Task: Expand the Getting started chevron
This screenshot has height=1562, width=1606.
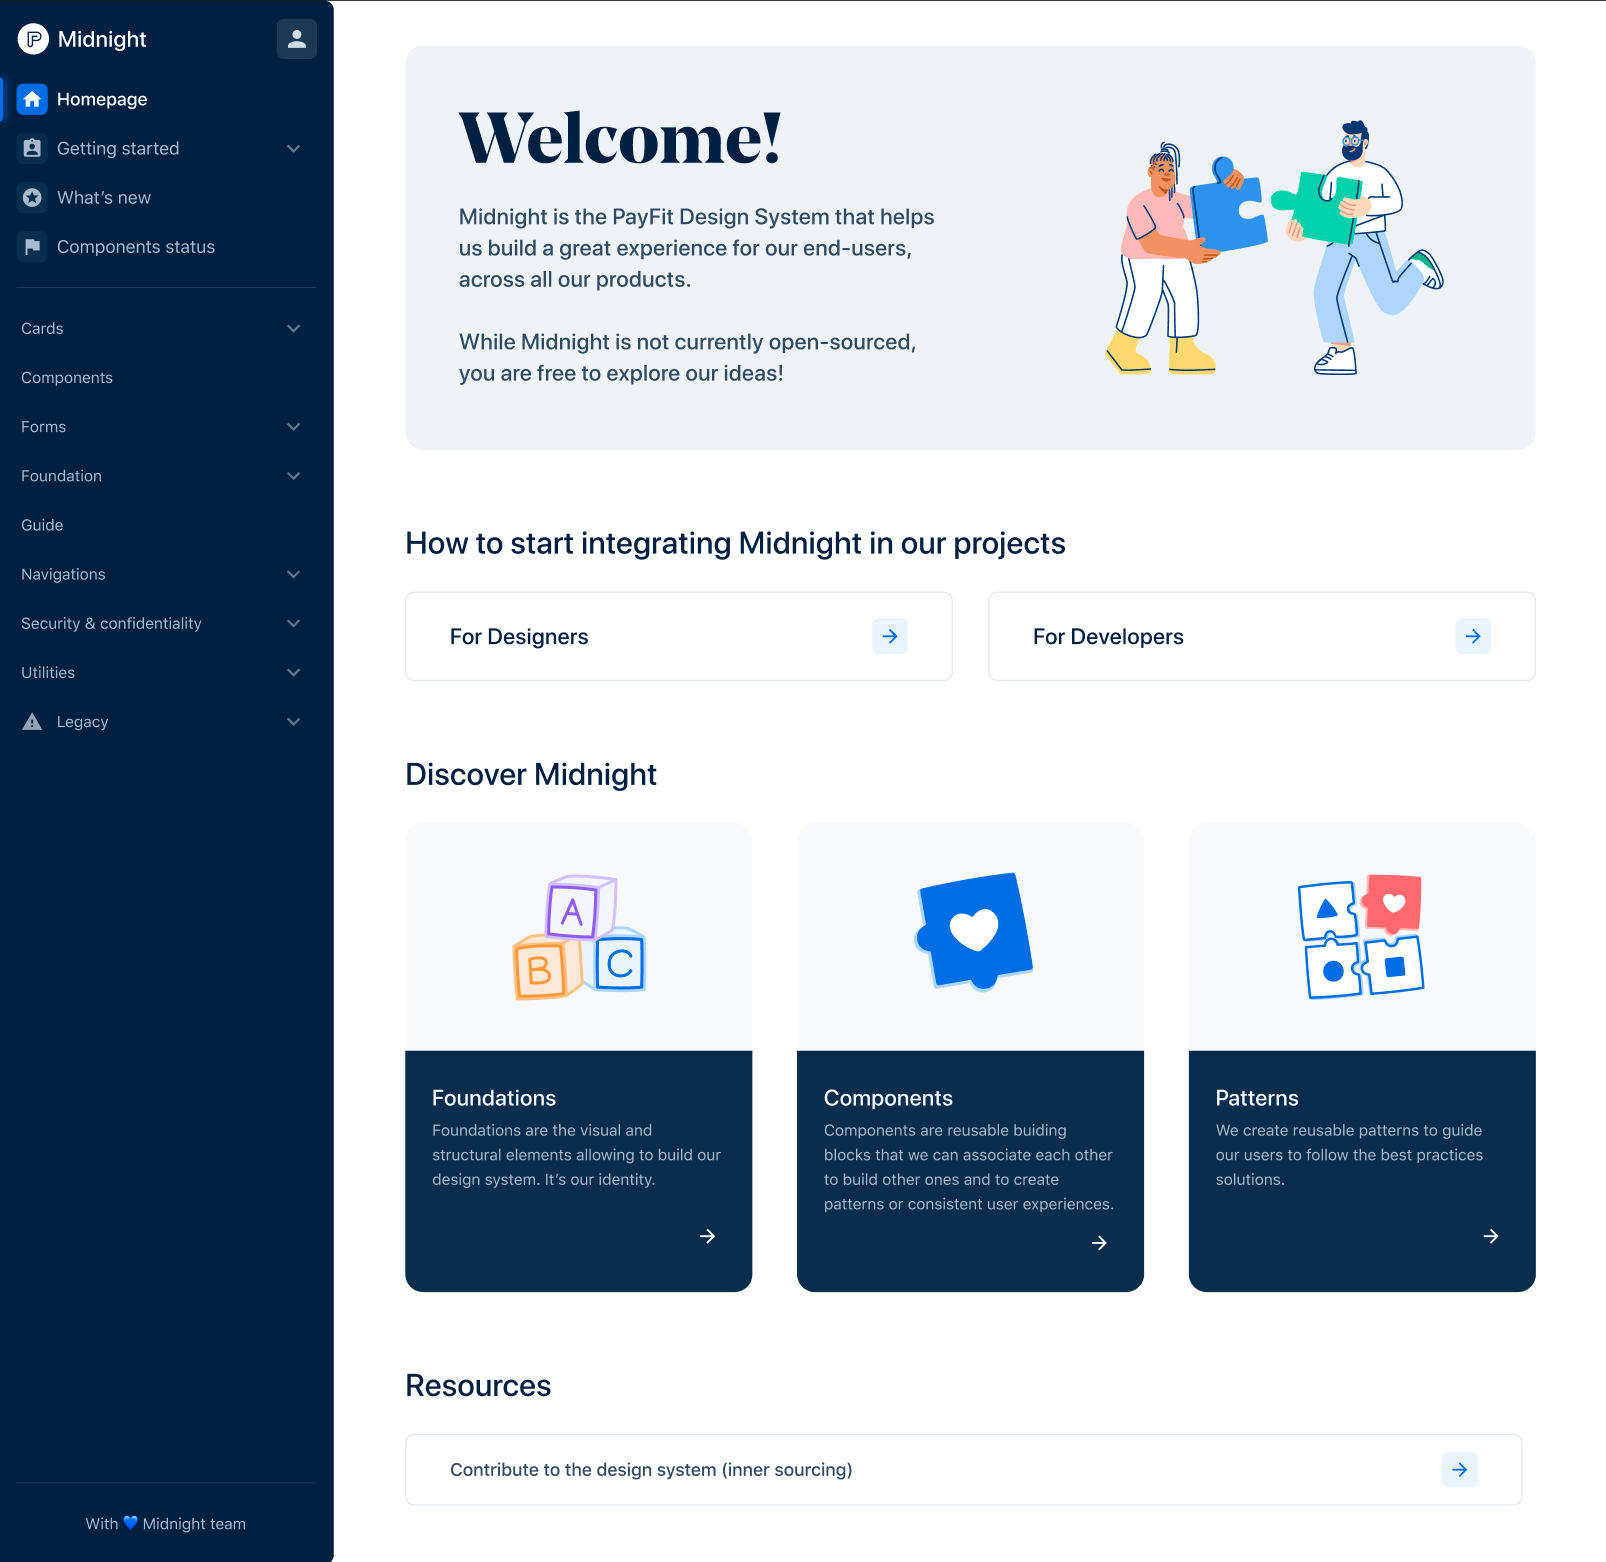Action: click(x=294, y=148)
